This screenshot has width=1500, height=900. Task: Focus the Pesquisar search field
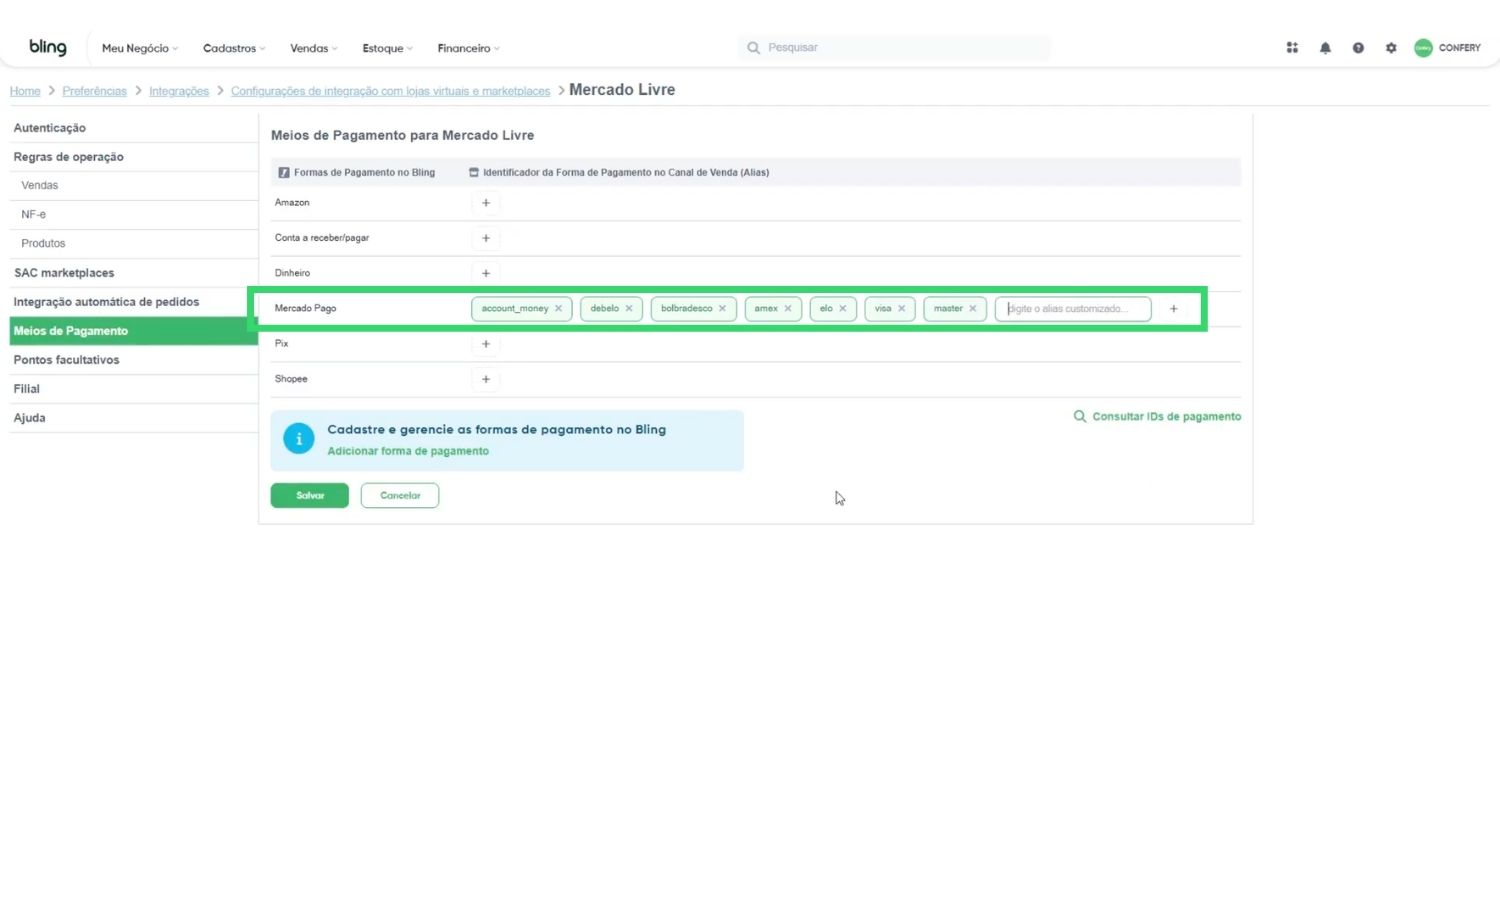[895, 48]
